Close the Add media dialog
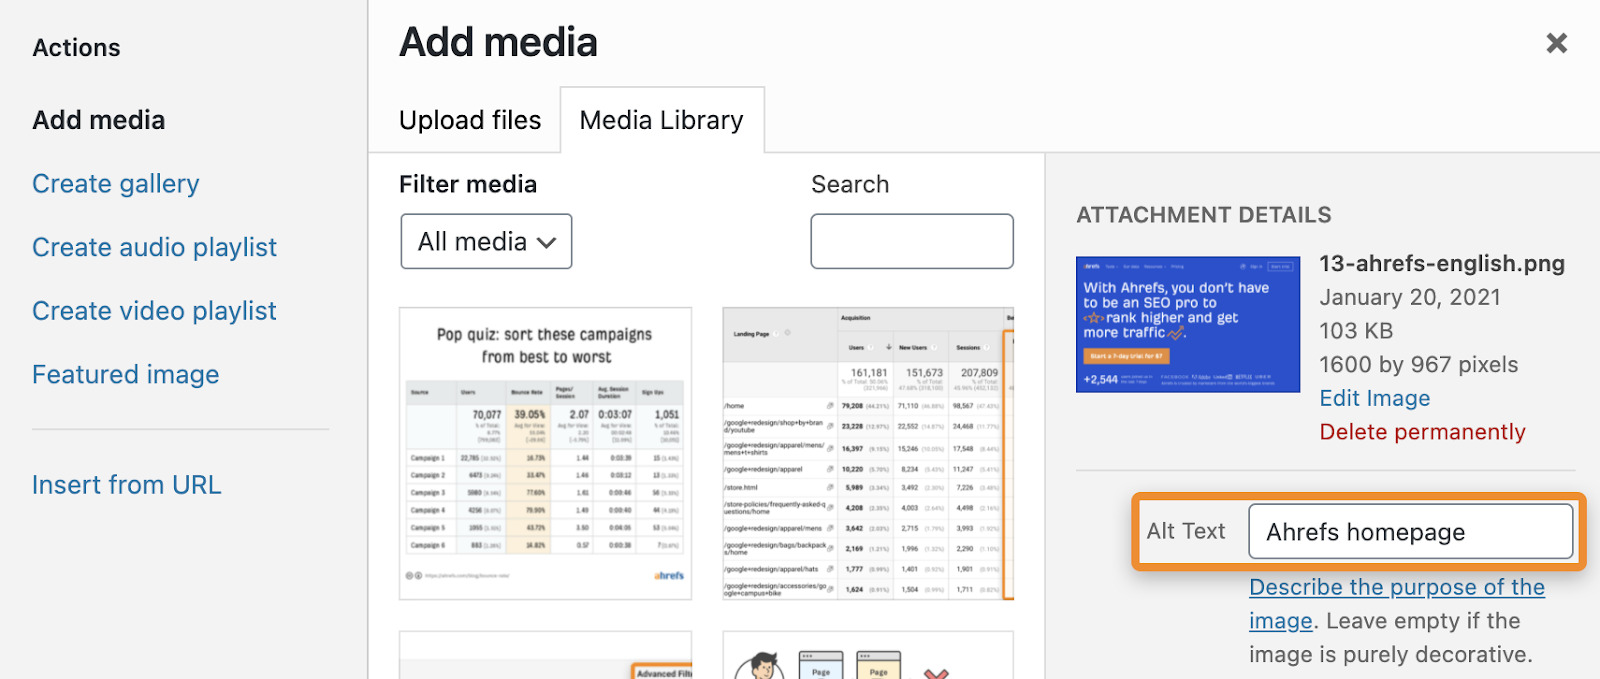The height and width of the screenshot is (679, 1600). click(1556, 43)
